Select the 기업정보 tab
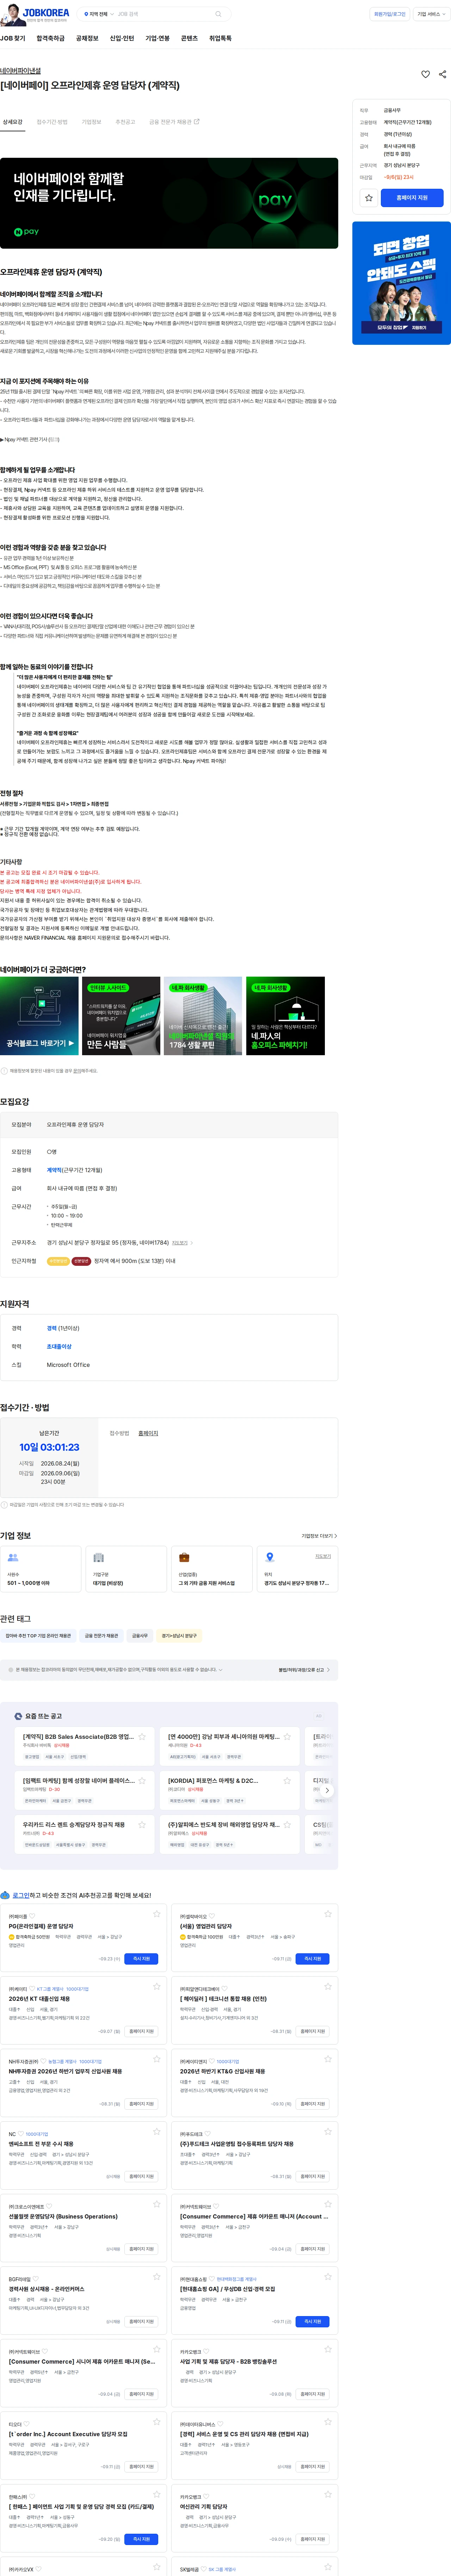The width and height of the screenshot is (451, 2576). click(x=91, y=122)
